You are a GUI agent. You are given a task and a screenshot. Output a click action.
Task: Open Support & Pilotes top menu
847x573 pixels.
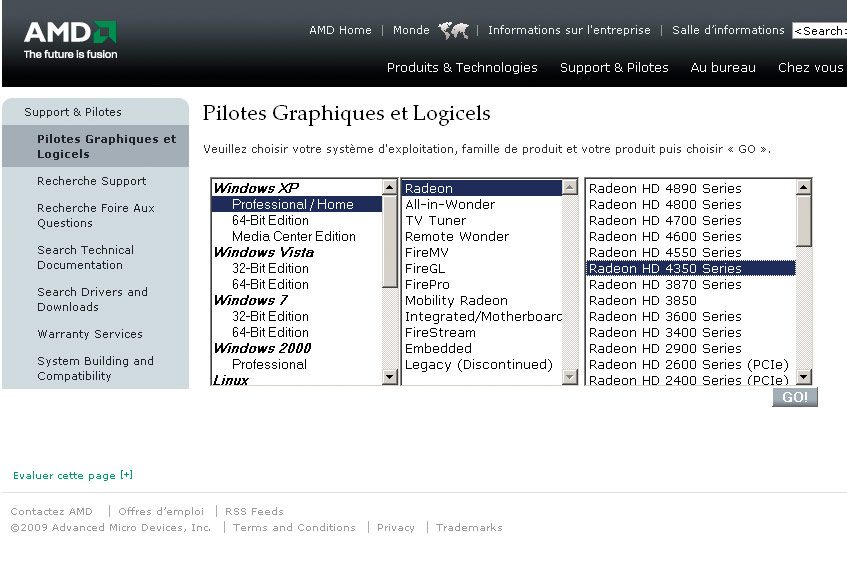point(614,68)
